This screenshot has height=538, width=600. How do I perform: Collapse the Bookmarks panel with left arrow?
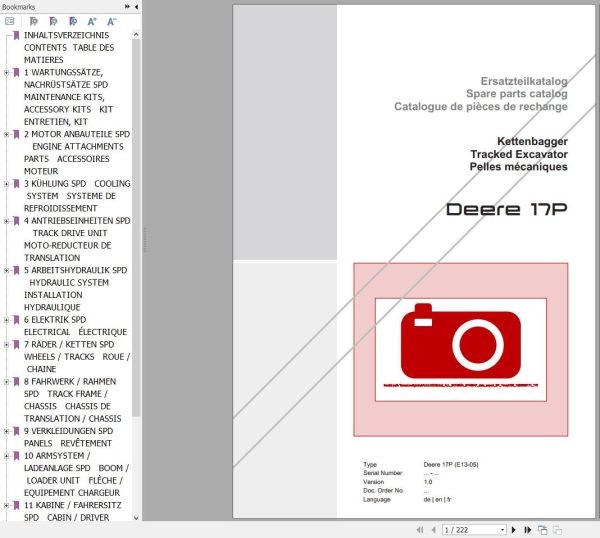pos(136,7)
